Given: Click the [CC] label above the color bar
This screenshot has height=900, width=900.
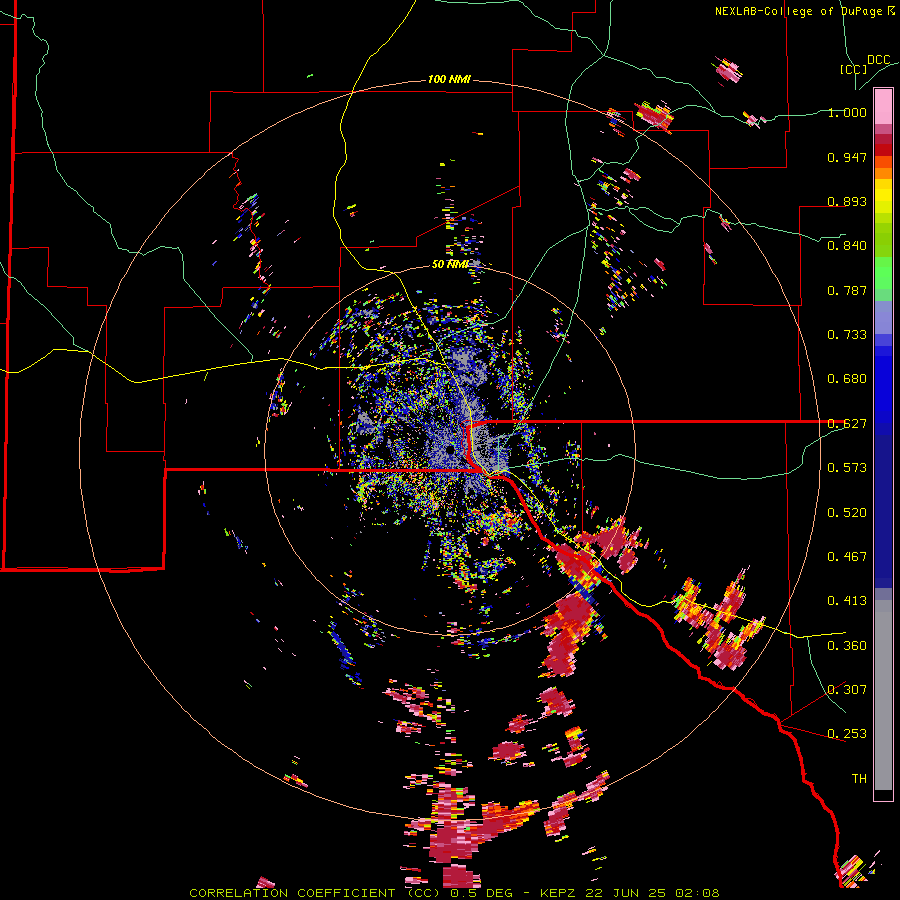Looking at the screenshot, I should pyautogui.click(x=853, y=69).
